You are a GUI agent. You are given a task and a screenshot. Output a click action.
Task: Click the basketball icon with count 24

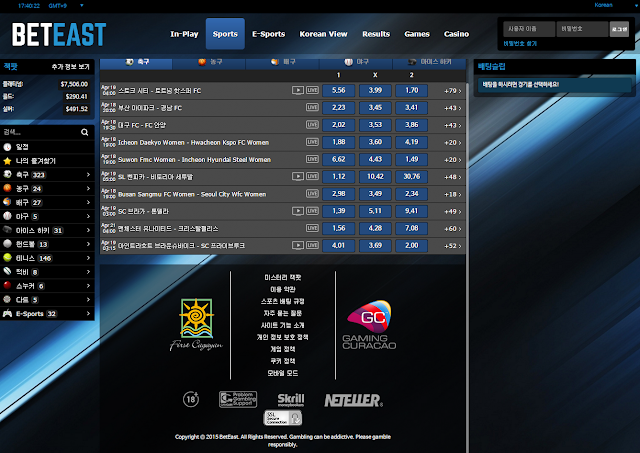click(x=7, y=188)
